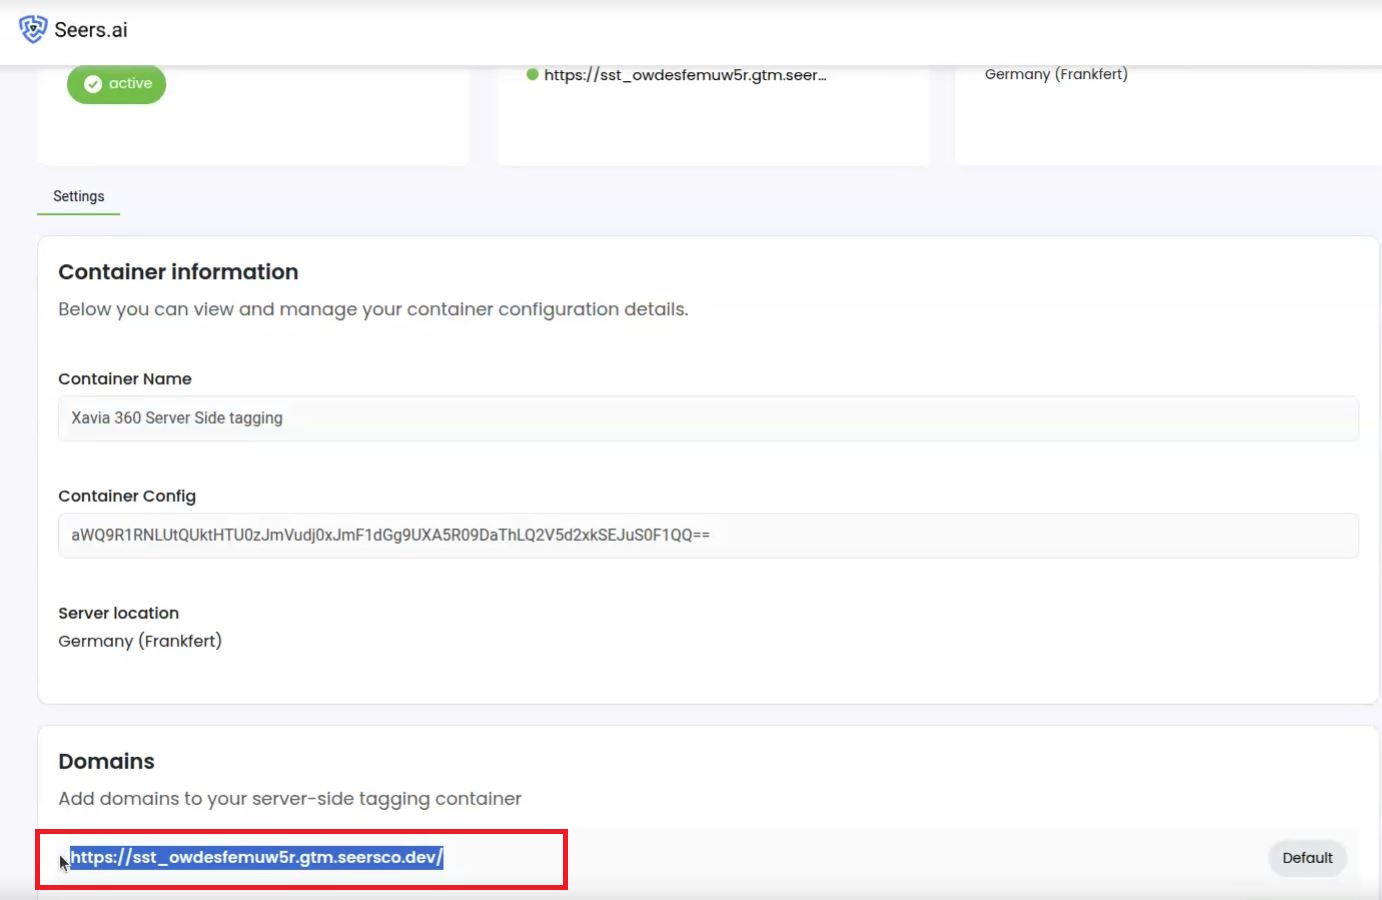1382x900 pixels.
Task: Click the green active status badge
Action: [116, 84]
